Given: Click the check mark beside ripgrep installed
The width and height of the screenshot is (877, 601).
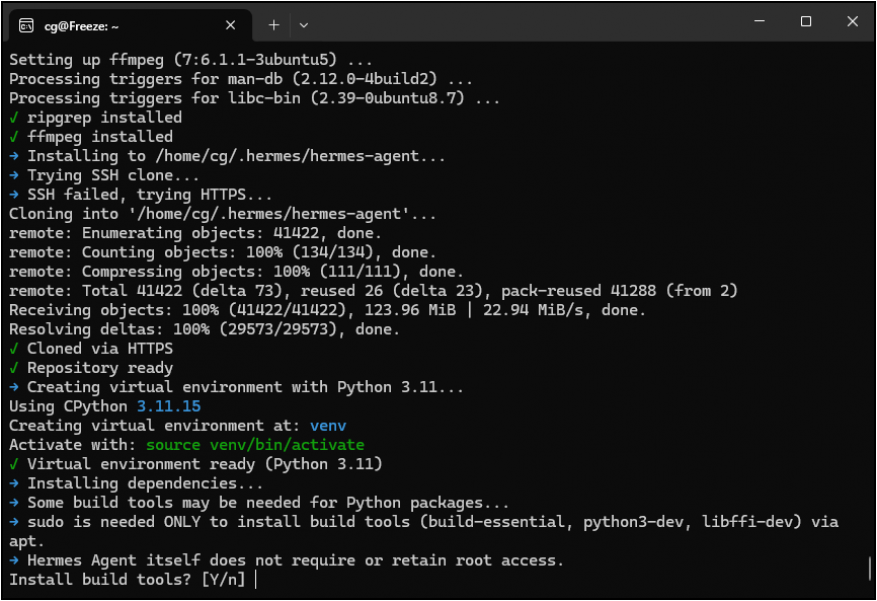Looking at the screenshot, I should coord(14,117).
